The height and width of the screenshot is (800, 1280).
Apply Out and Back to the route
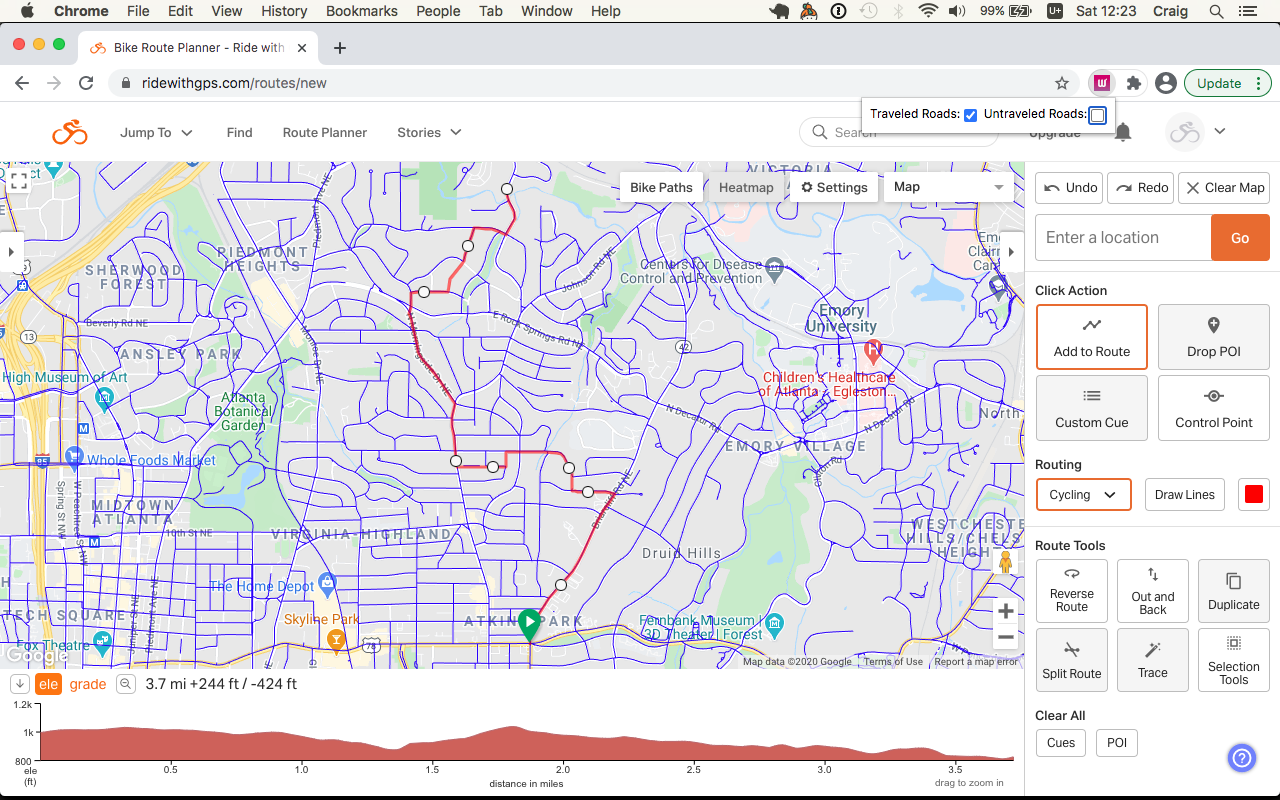(x=1152, y=590)
